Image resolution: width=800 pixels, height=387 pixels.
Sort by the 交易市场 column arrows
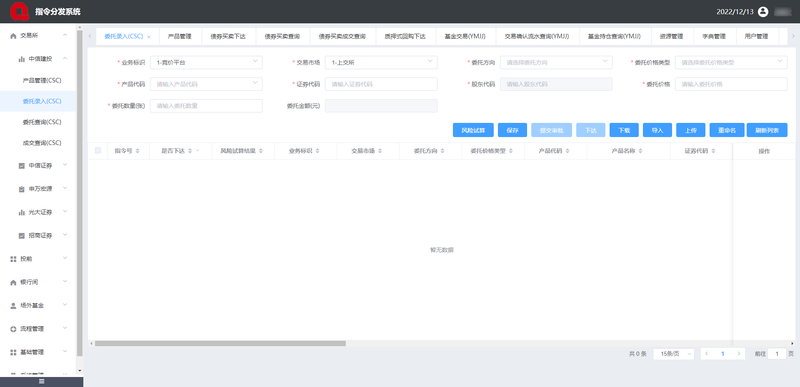pos(380,151)
